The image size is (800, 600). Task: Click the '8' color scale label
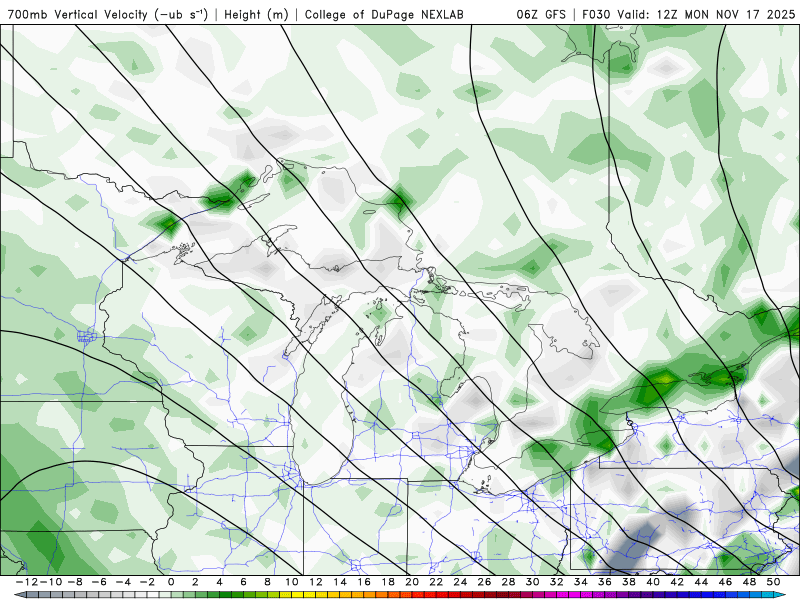pyautogui.click(x=267, y=582)
